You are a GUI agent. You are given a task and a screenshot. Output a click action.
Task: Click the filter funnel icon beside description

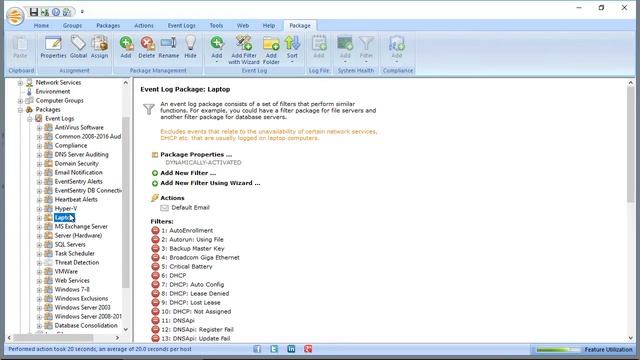149,109
